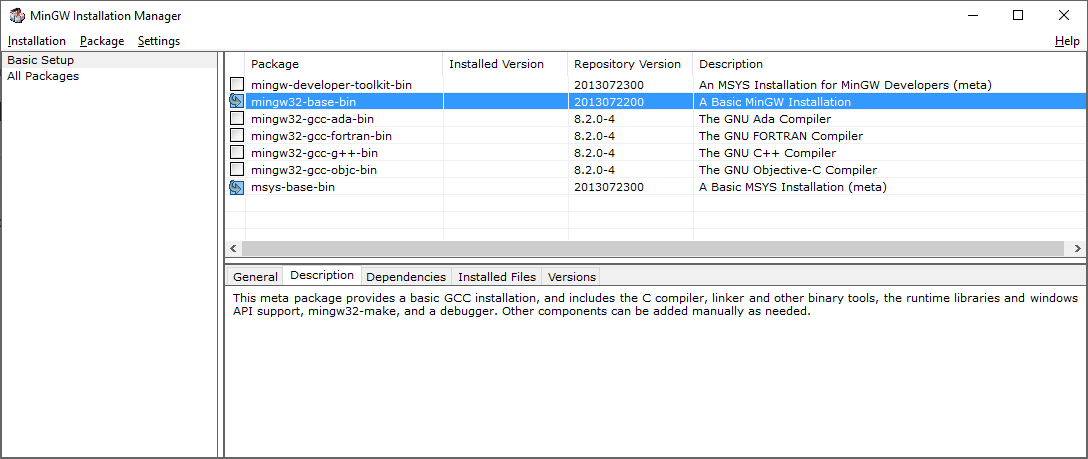The image size is (1088, 459).
Task: Click the package description text in lower pane
Action: point(656,305)
